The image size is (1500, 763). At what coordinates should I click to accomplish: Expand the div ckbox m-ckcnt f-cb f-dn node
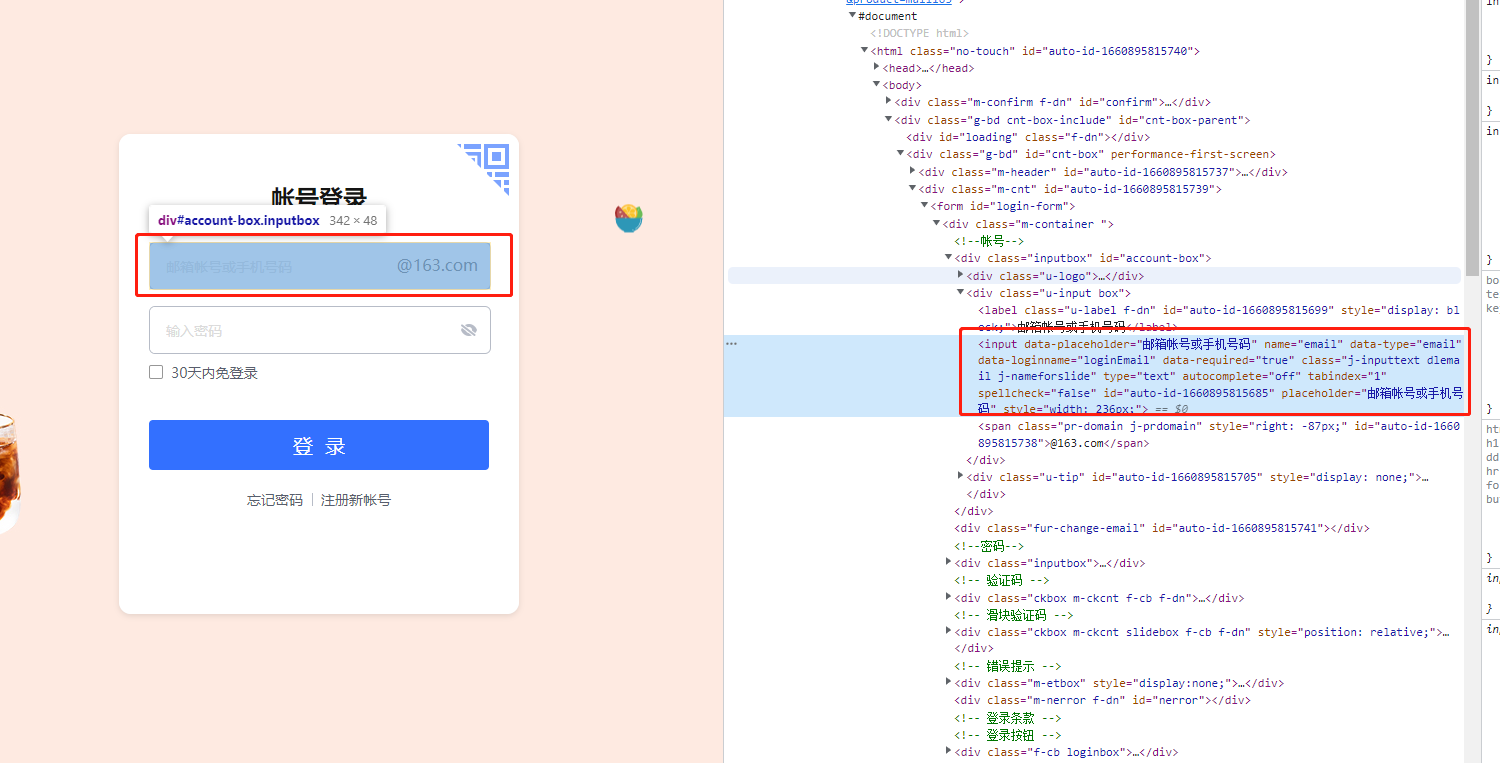pyautogui.click(x=949, y=598)
